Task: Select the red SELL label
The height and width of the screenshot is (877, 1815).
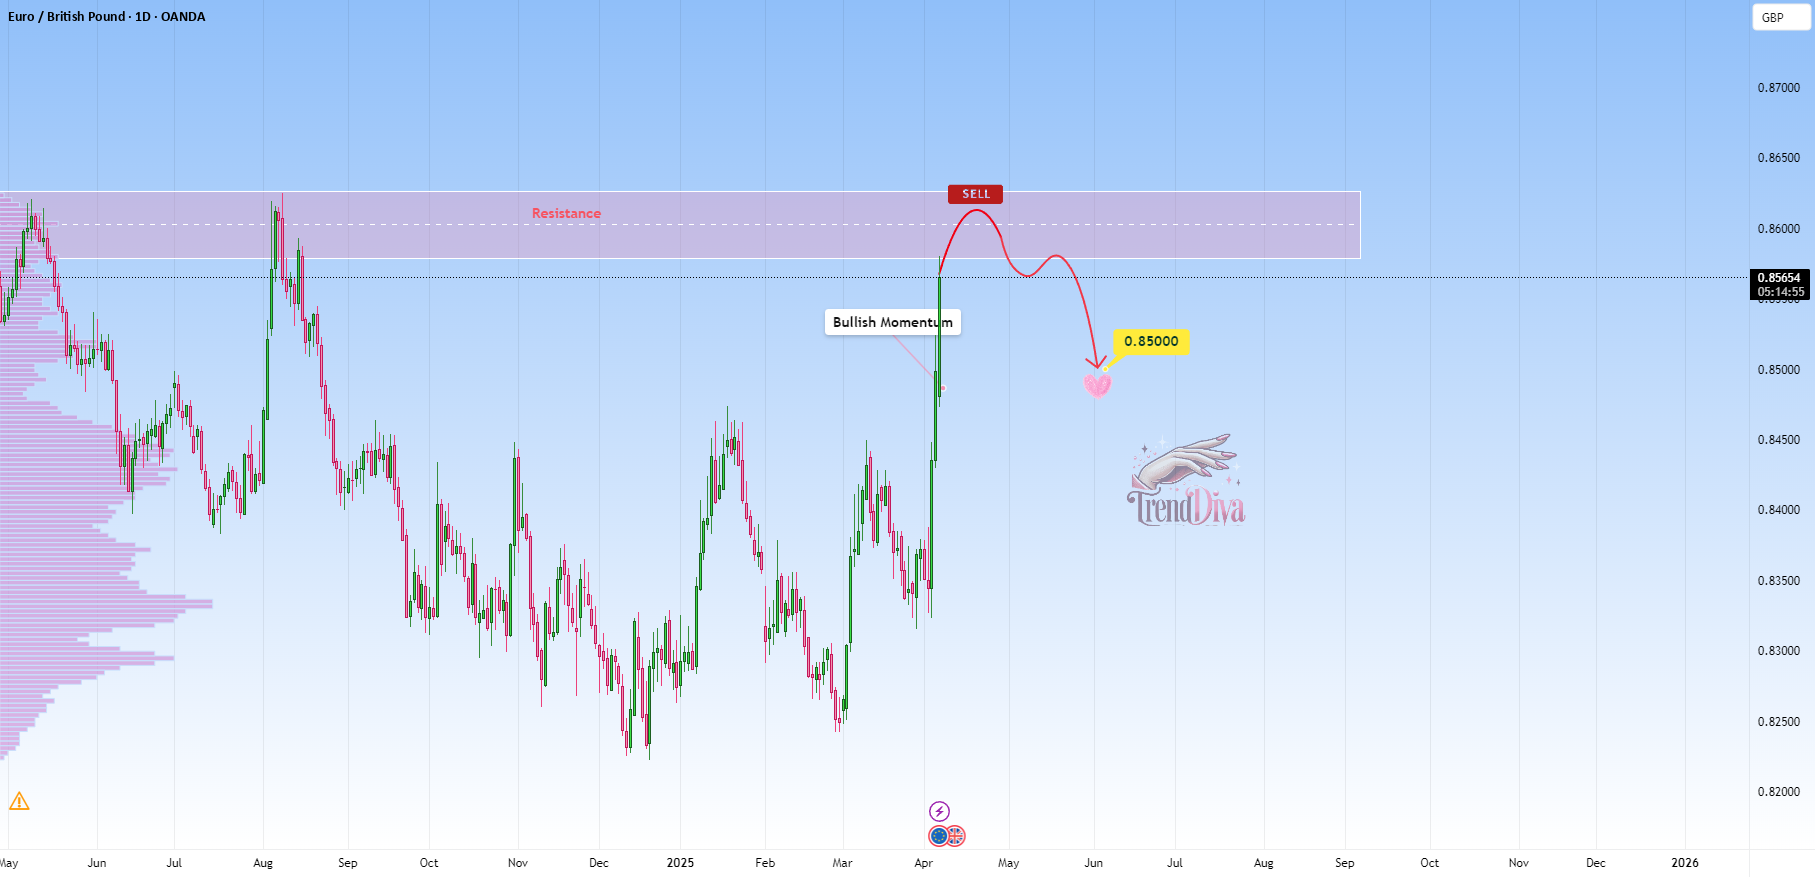Action: (975, 194)
